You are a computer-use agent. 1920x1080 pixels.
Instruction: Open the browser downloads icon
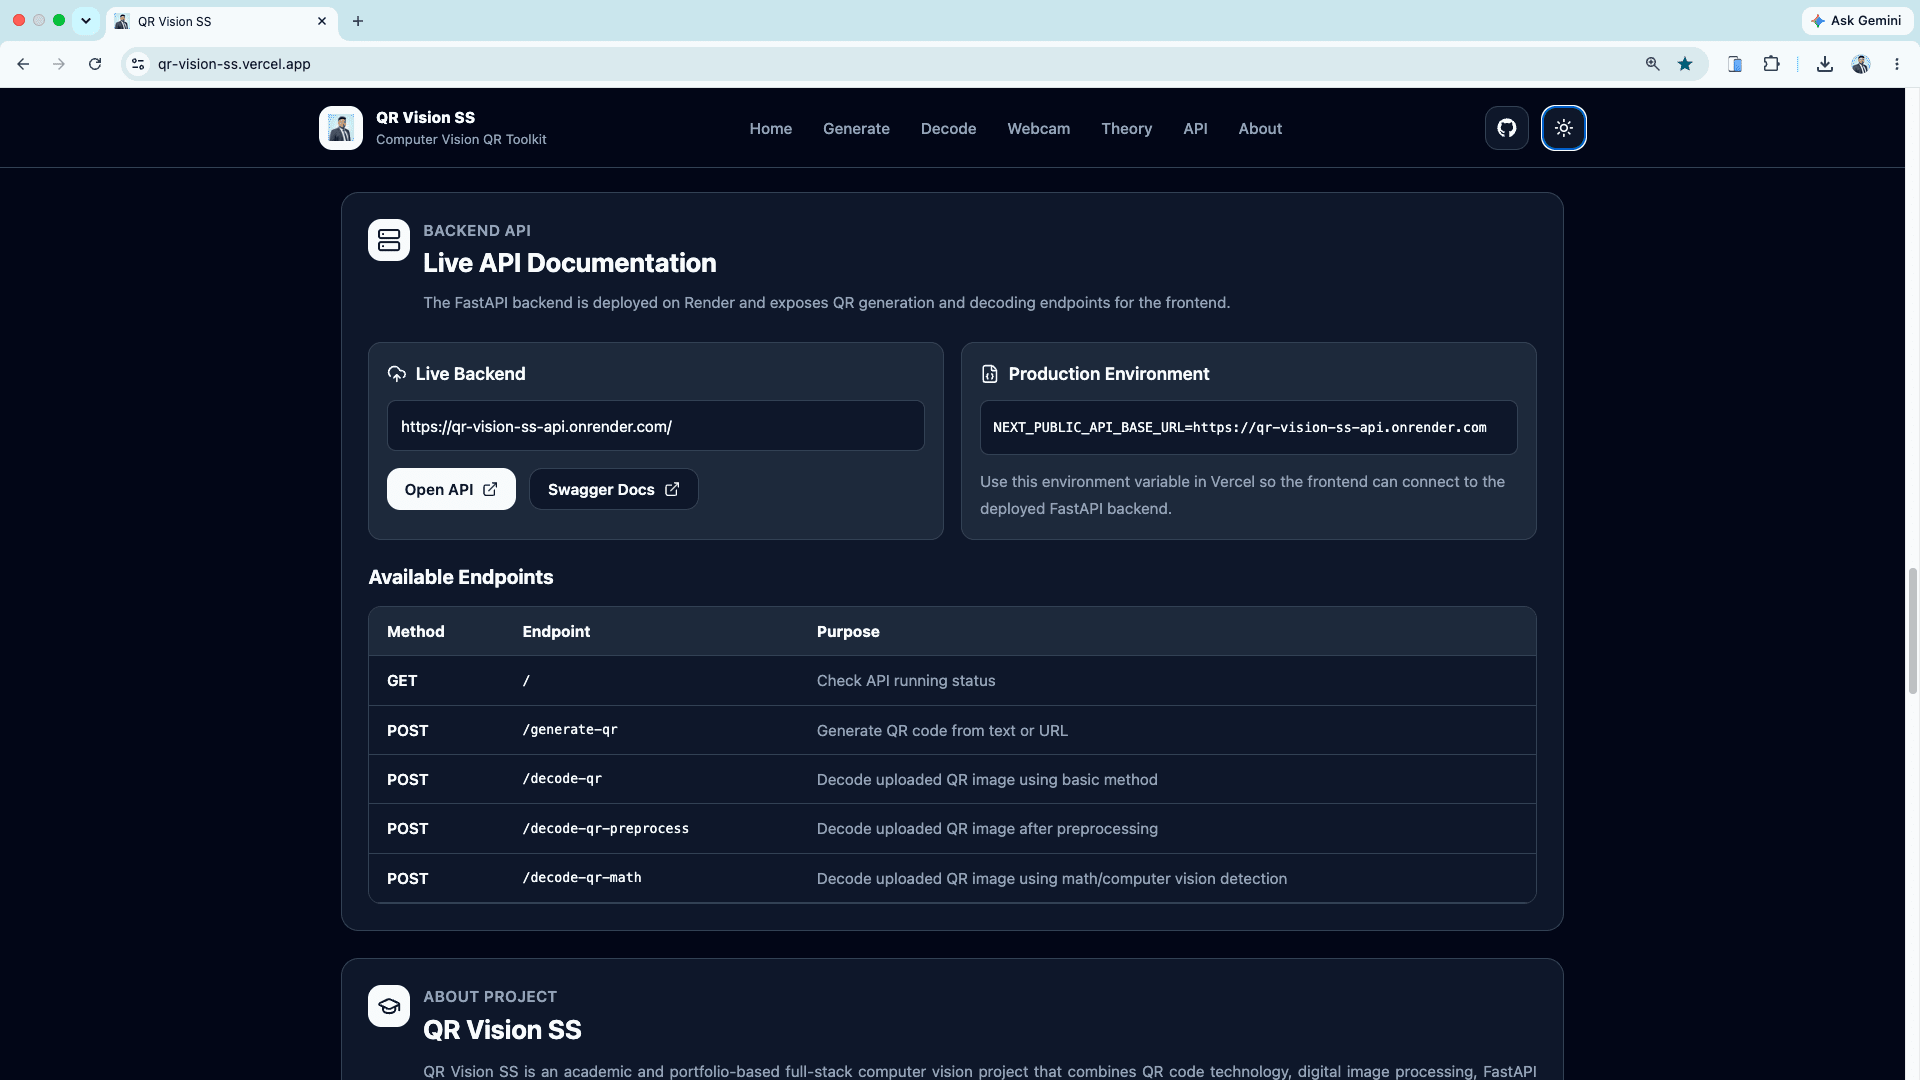point(1825,64)
